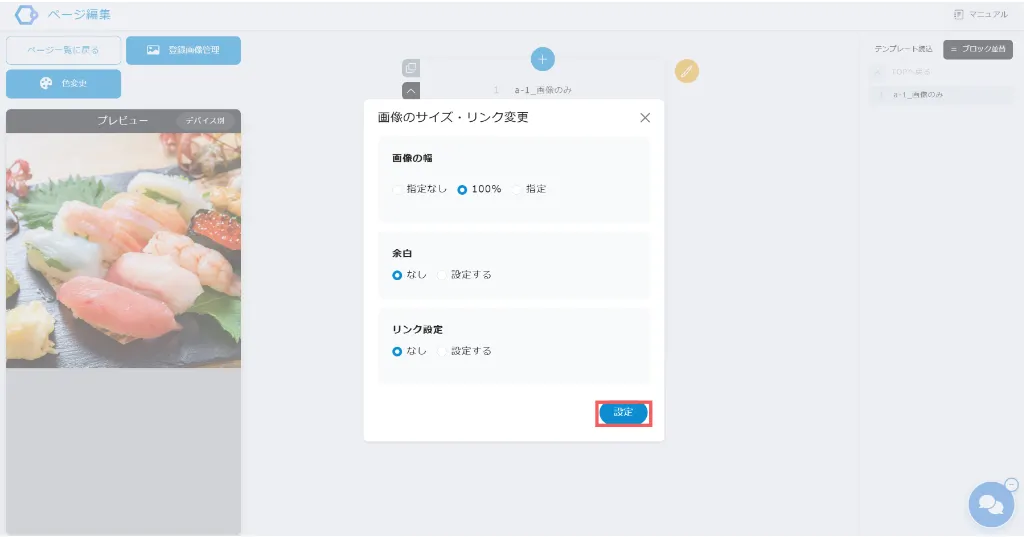This screenshot has width=1024, height=537.
Task: Click the duplicate block icon
Action: coord(410,68)
